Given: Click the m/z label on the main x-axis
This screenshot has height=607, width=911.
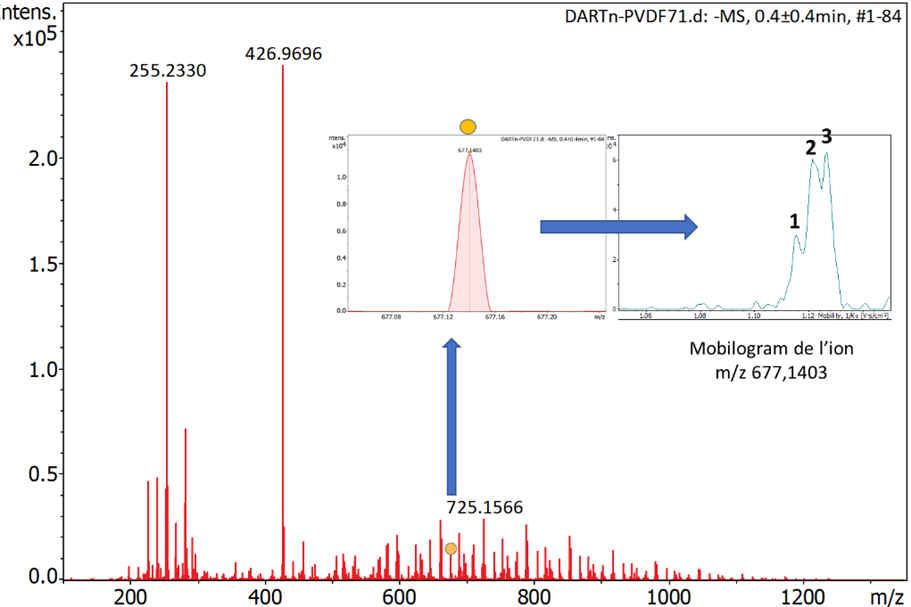Looking at the screenshot, I should coord(884,597).
